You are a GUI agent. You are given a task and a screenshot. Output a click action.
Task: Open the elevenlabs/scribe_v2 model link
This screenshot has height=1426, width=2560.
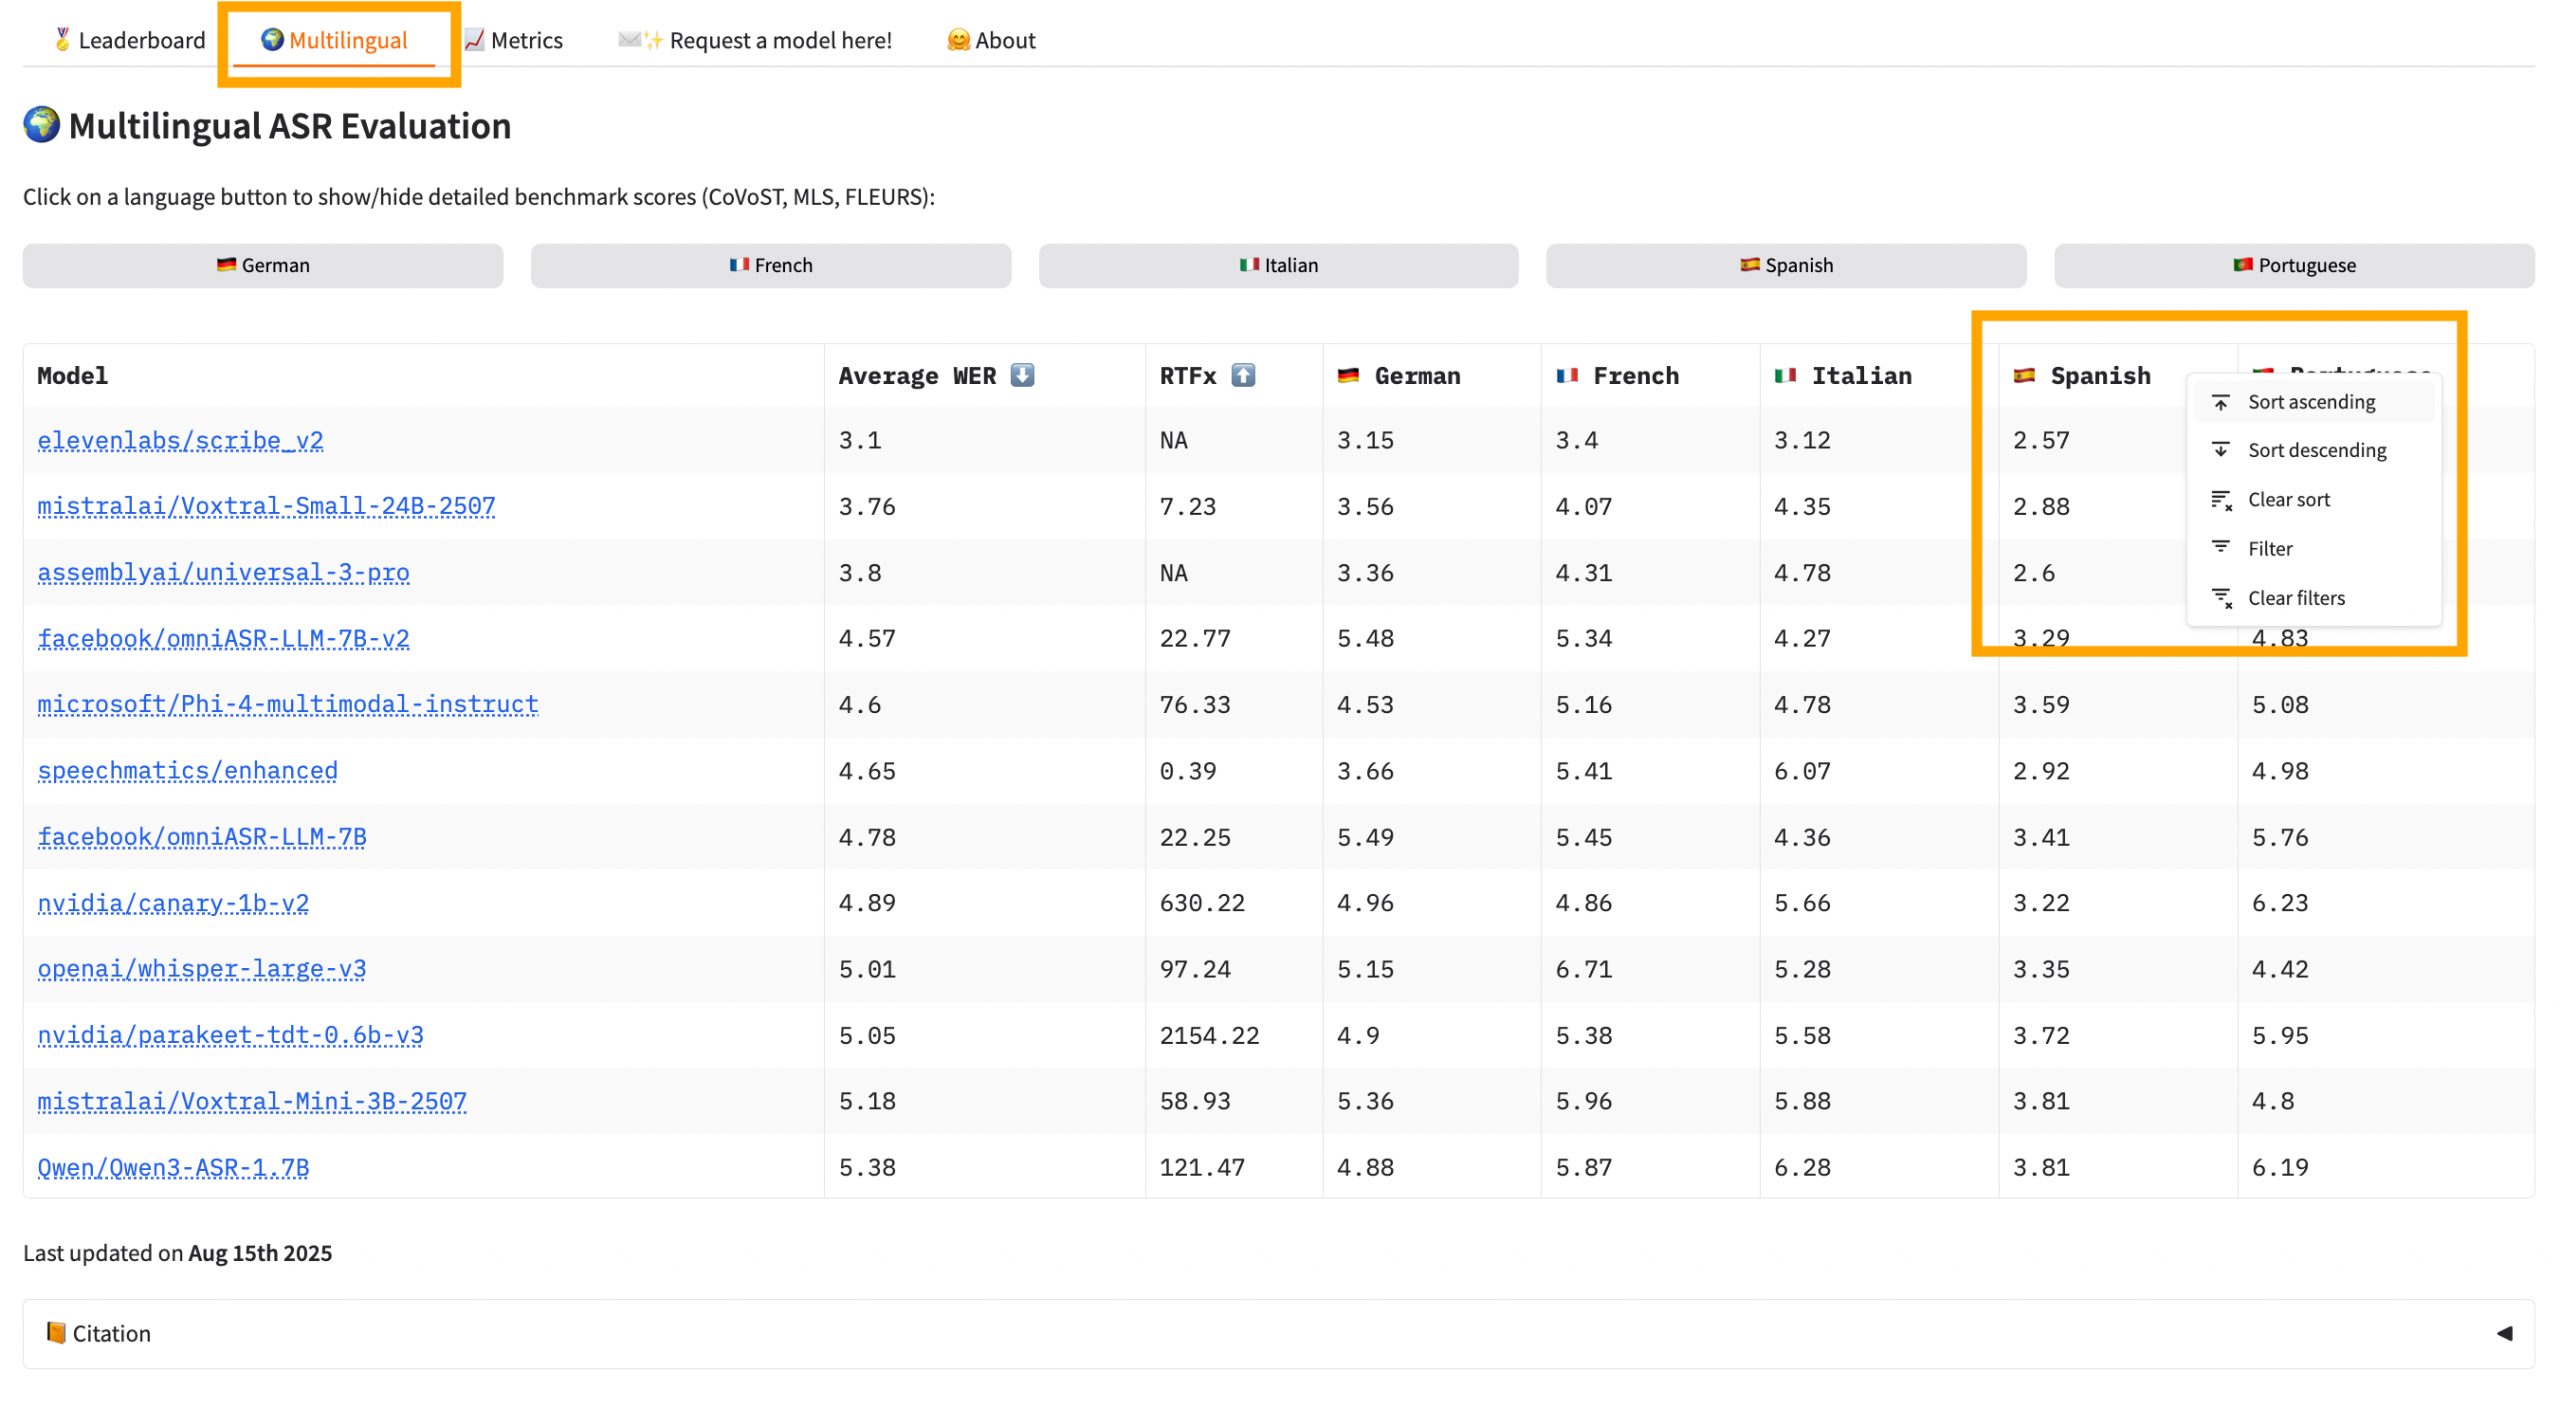click(x=180, y=441)
